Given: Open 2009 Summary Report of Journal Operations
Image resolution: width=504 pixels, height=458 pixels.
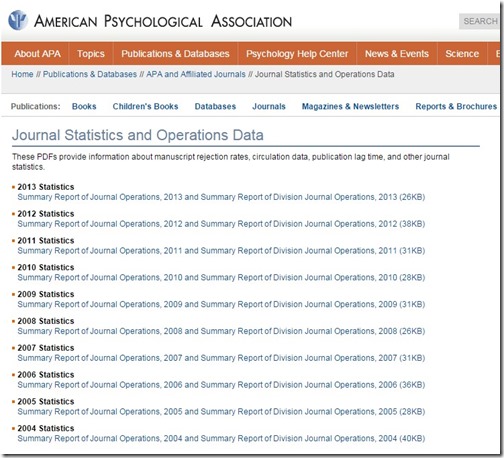Looking at the screenshot, I should click(221, 304).
